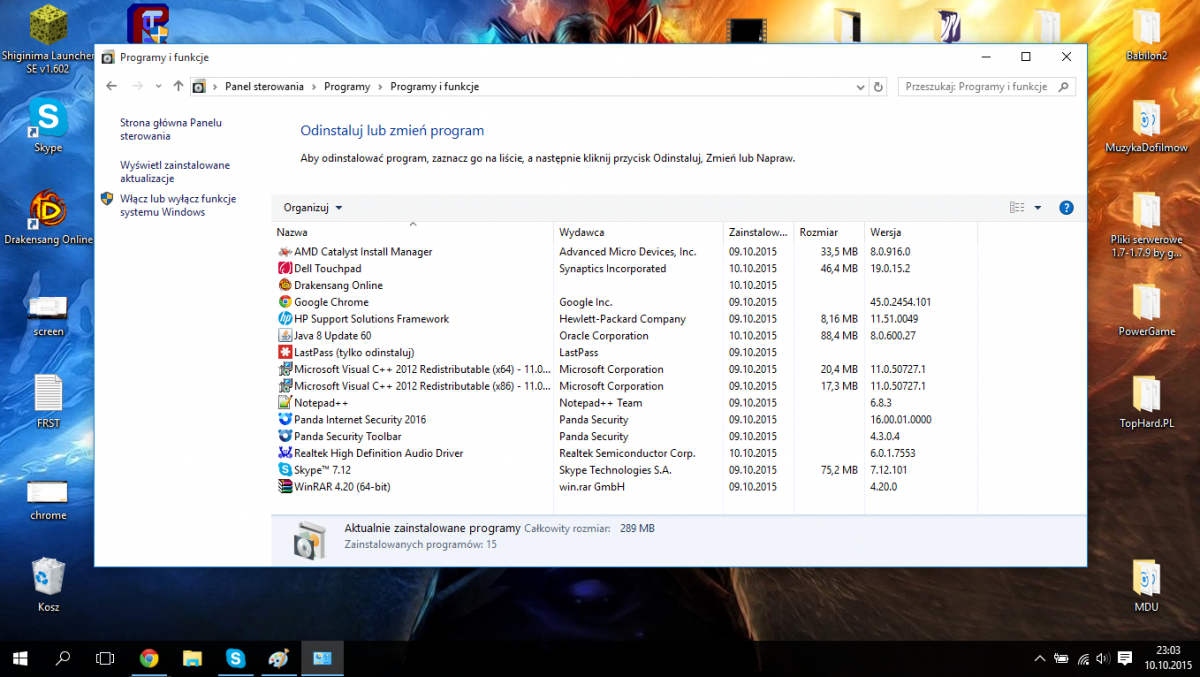Go up one level with up arrow
1200x677 pixels.
(178, 87)
